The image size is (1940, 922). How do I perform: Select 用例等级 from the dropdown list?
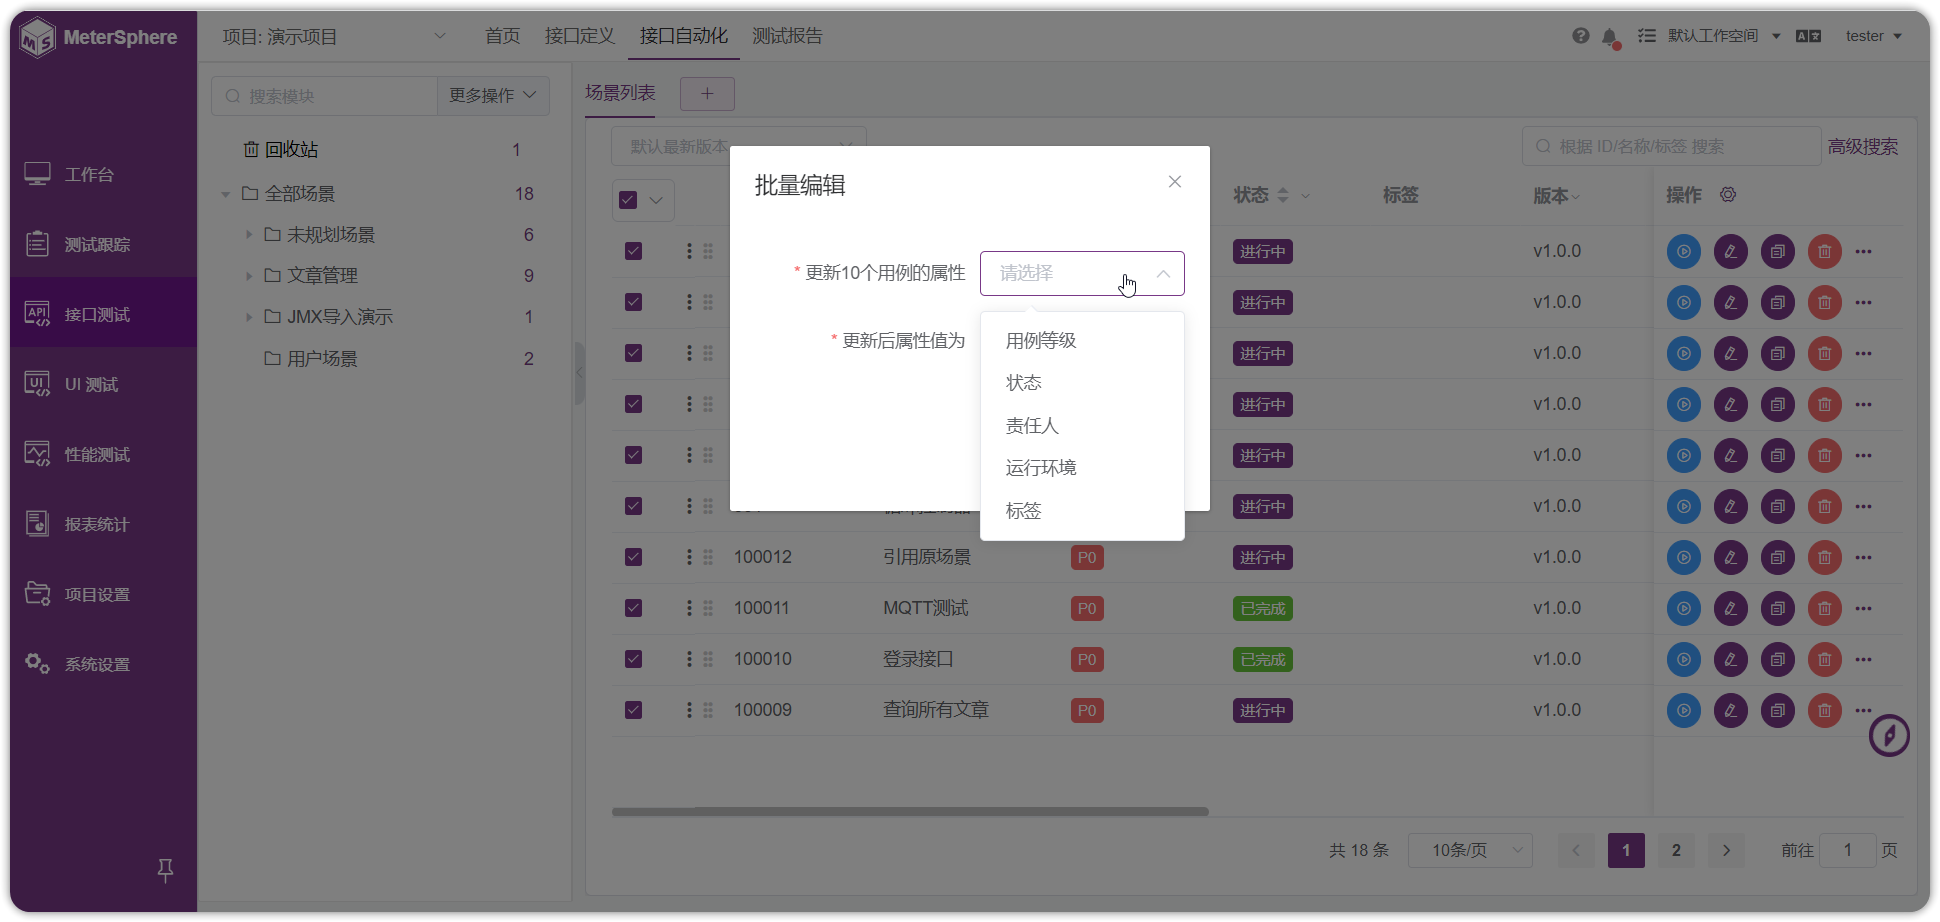(x=1082, y=341)
